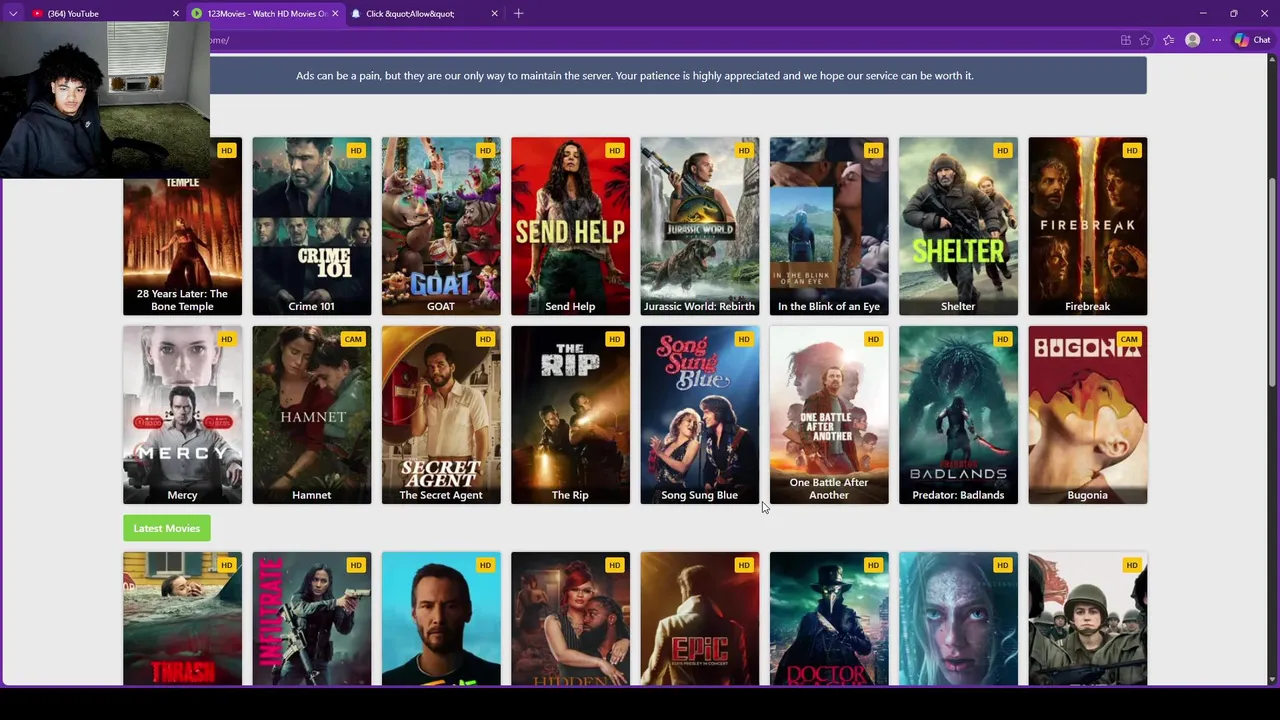Open the Thrash poster in Latest Movies
This screenshot has width=1280, height=720.
point(182,619)
